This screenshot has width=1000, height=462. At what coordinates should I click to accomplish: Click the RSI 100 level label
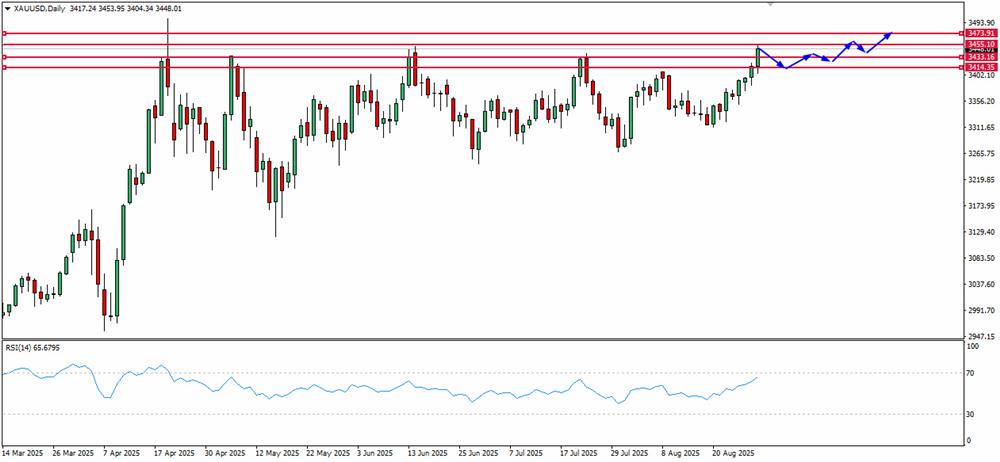point(974,346)
